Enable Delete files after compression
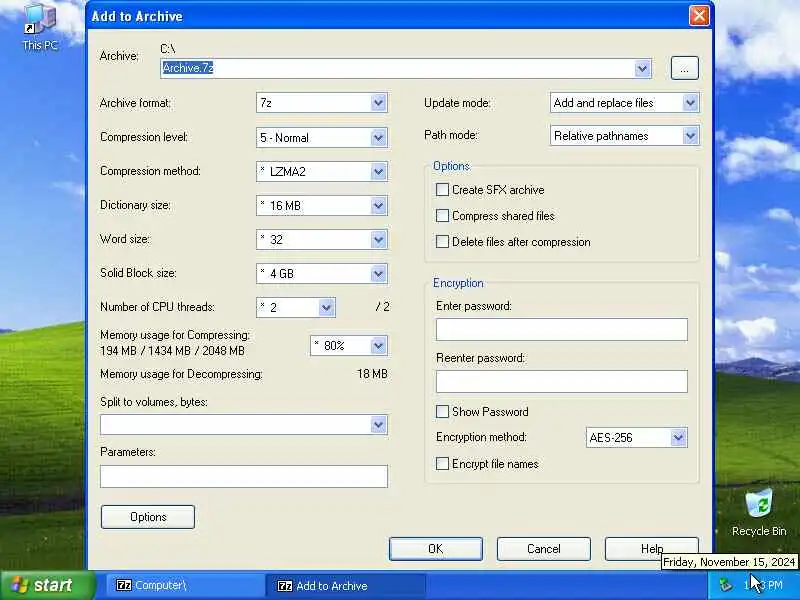The image size is (800, 600). (442, 241)
